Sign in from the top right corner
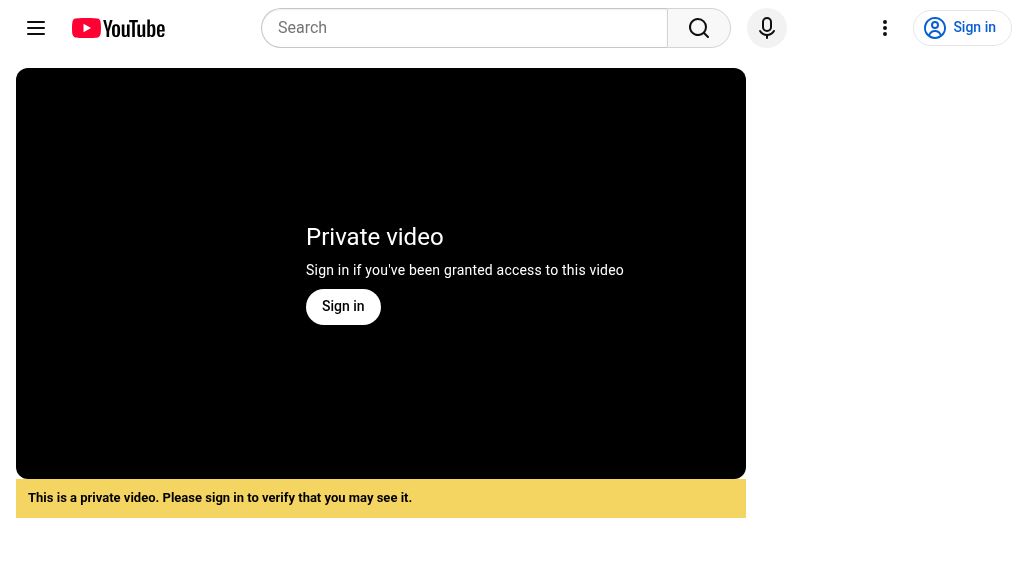The height and width of the screenshot is (578, 1028). (x=962, y=28)
